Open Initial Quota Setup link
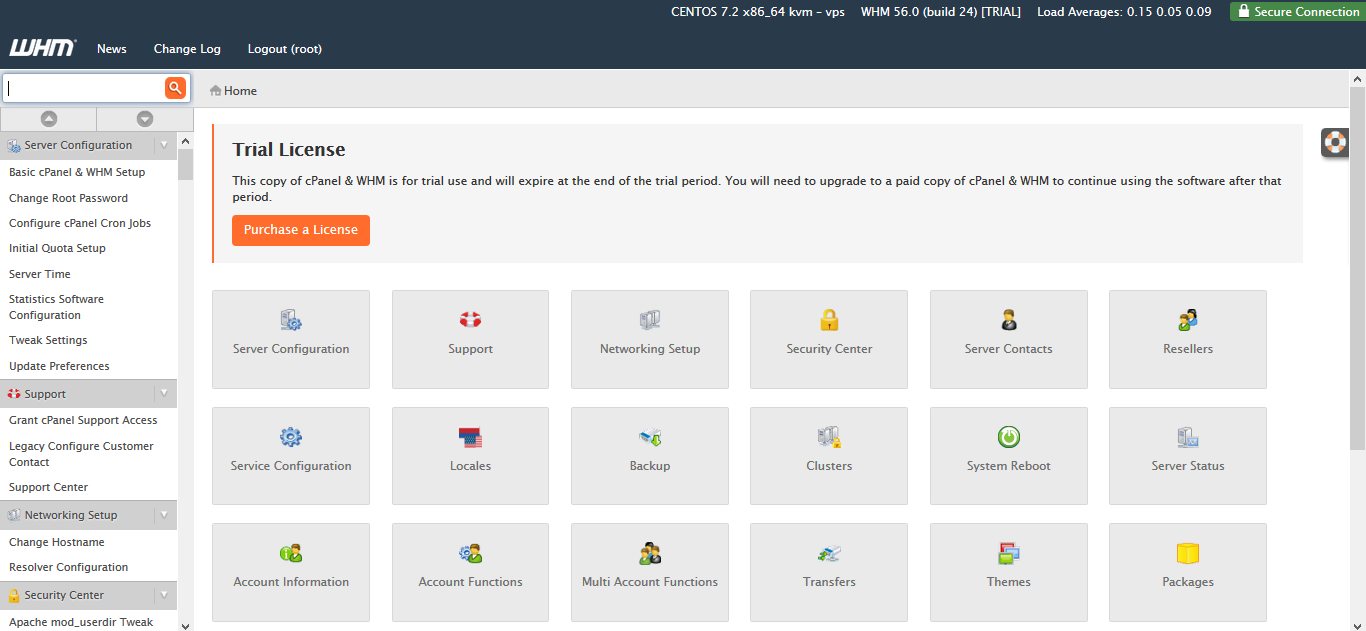 coord(57,248)
